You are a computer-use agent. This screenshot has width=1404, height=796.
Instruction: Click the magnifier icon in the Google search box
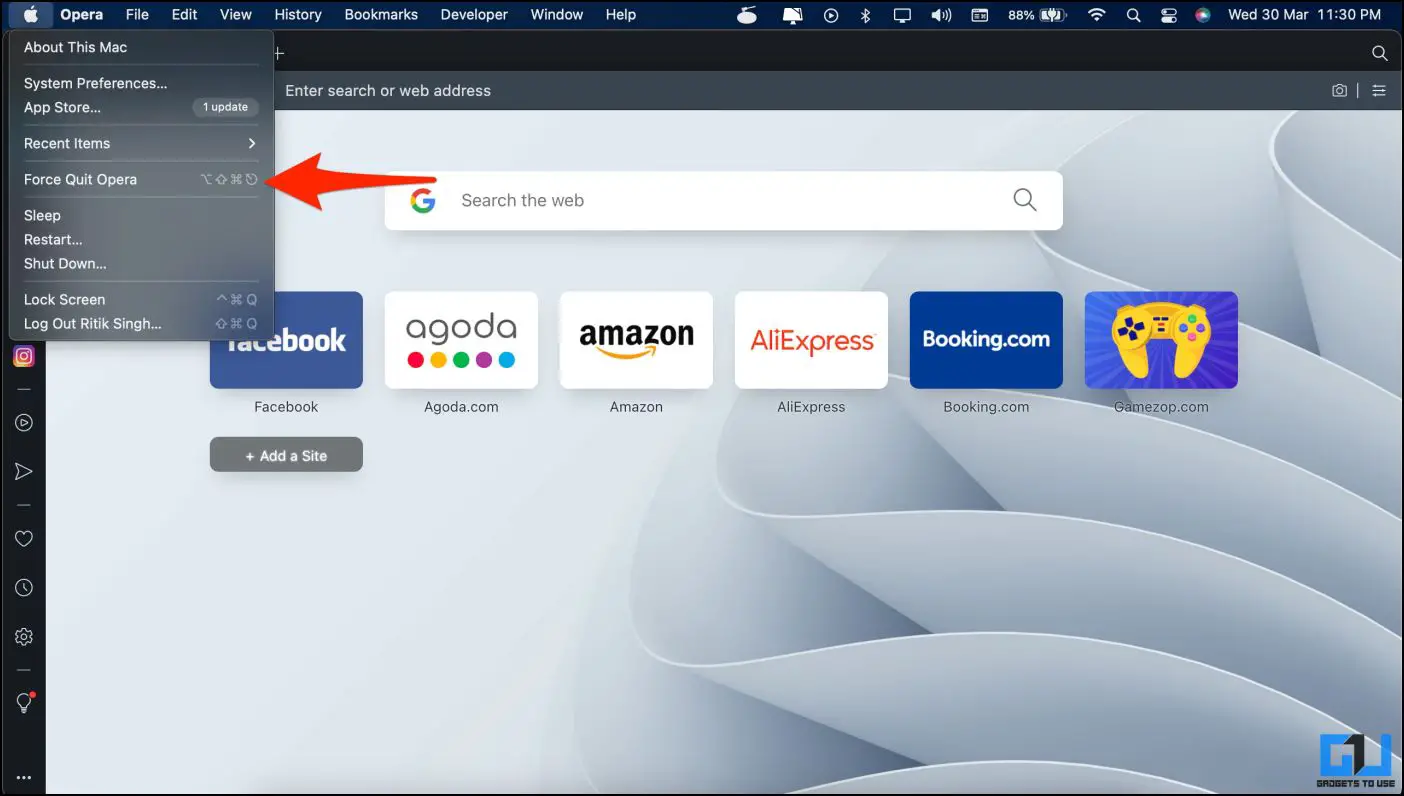coord(1025,200)
